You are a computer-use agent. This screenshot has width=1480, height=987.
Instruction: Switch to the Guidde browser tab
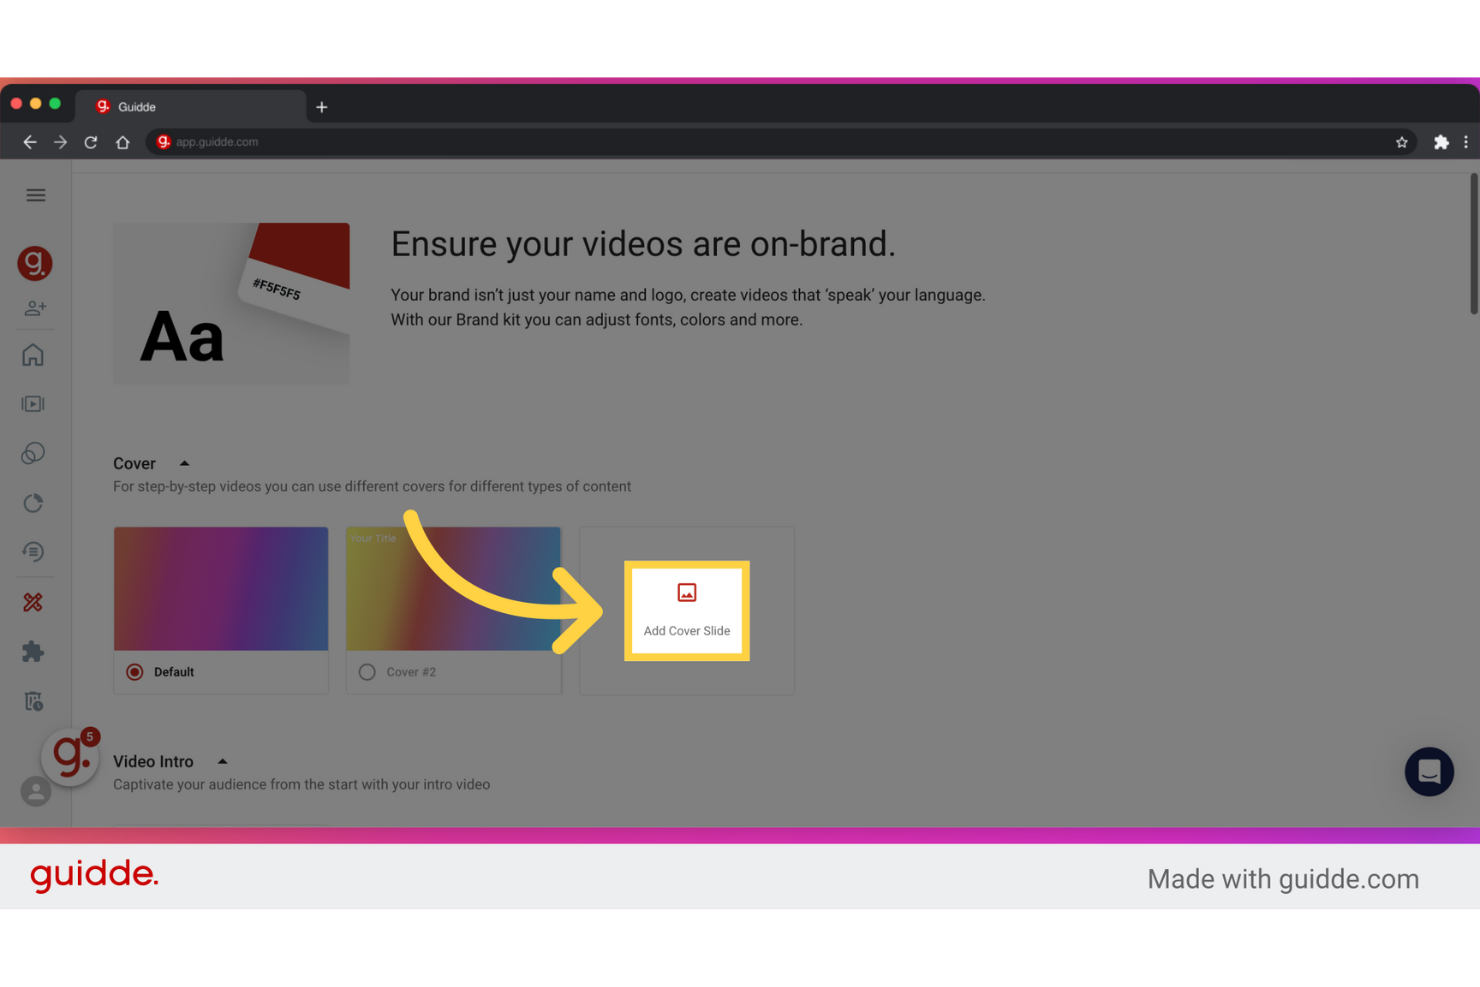coord(190,107)
